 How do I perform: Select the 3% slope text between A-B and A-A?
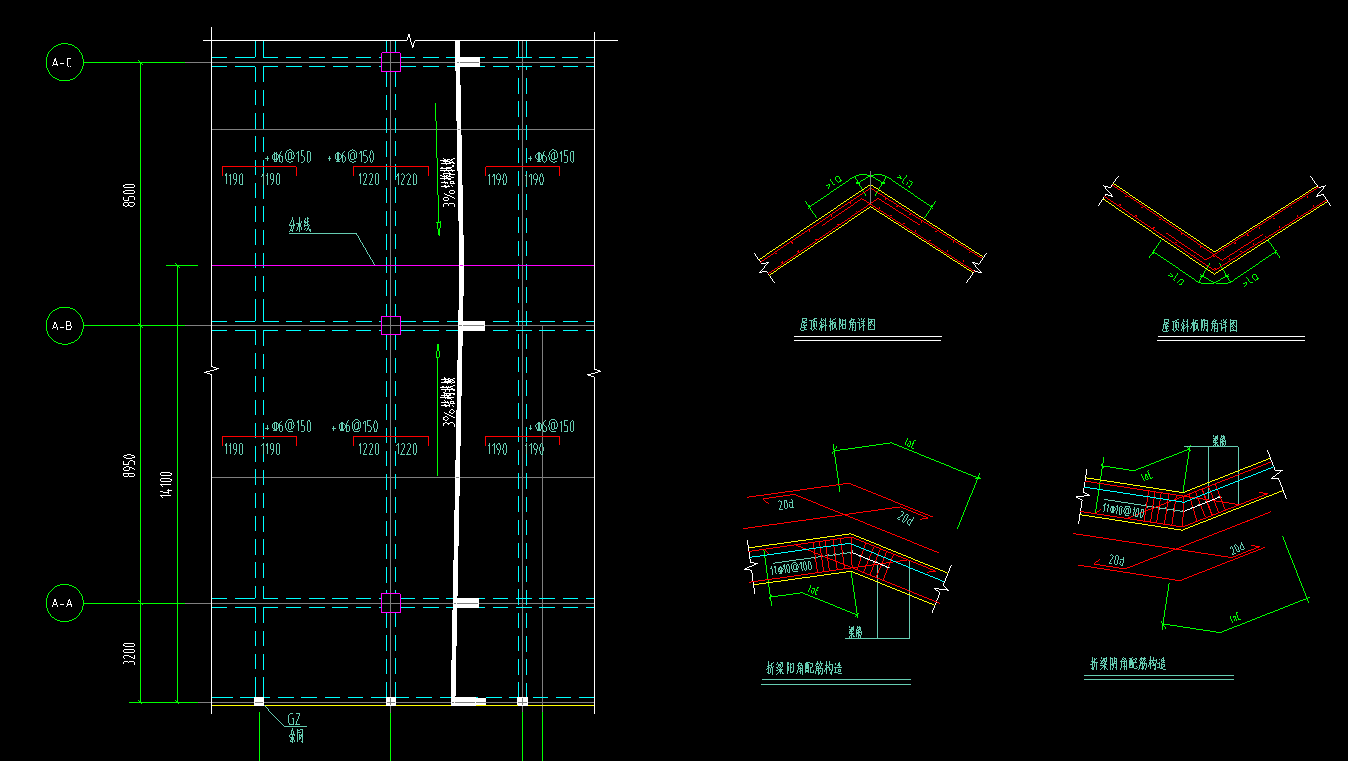click(450, 402)
